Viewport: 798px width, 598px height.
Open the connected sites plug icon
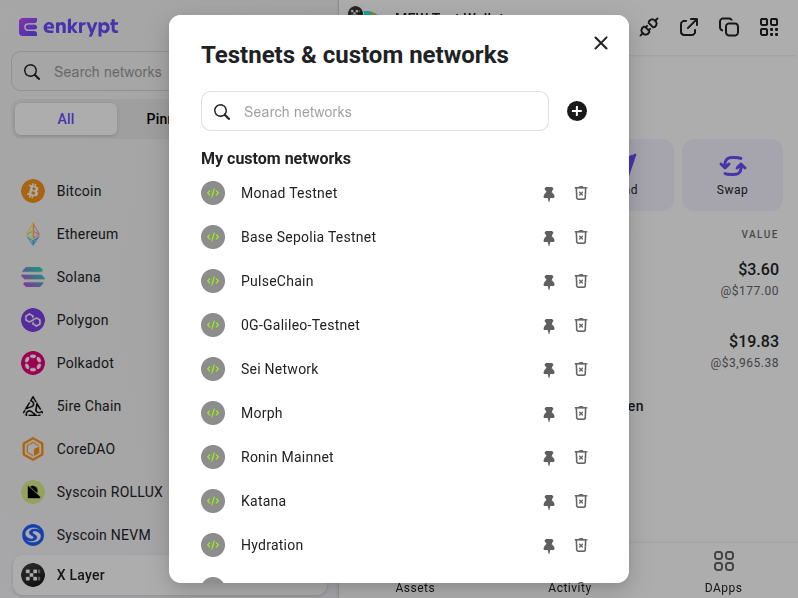click(649, 27)
